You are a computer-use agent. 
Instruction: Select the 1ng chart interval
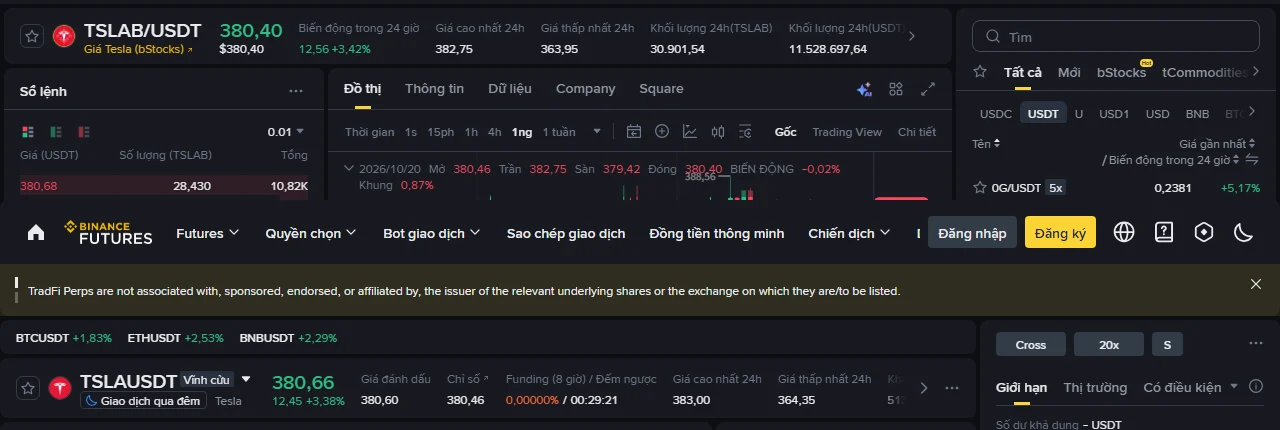pyautogui.click(x=522, y=132)
